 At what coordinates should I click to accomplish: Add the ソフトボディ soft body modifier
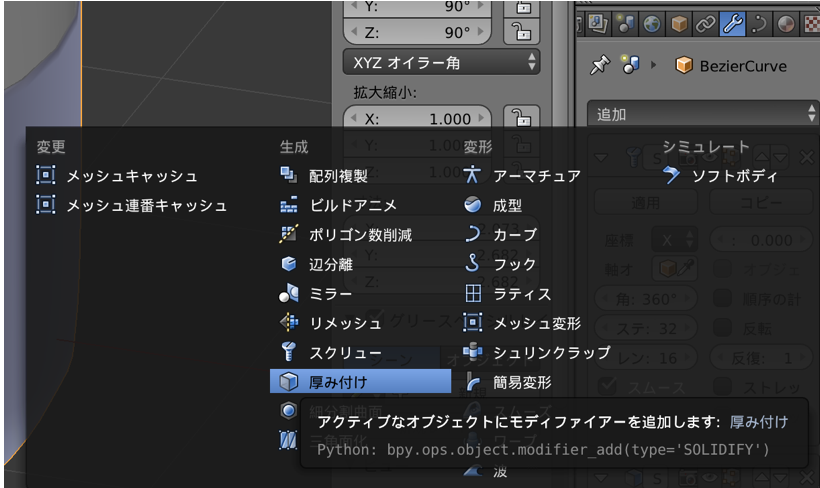pos(720,176)
